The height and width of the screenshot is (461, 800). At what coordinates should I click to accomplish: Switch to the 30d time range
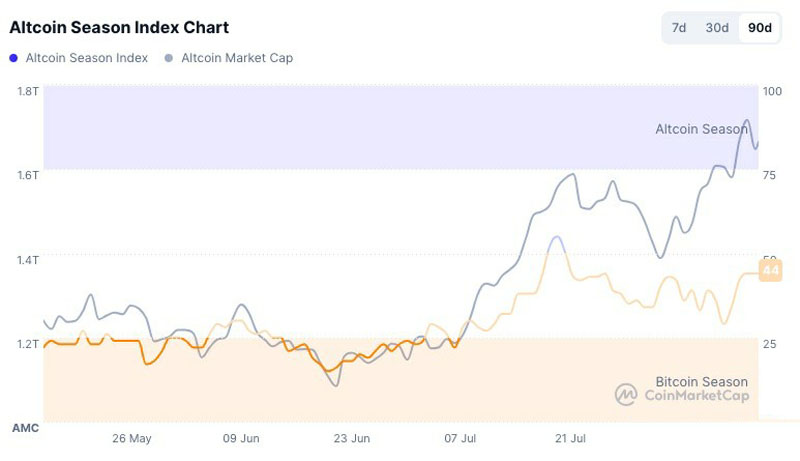click(717, 28)
